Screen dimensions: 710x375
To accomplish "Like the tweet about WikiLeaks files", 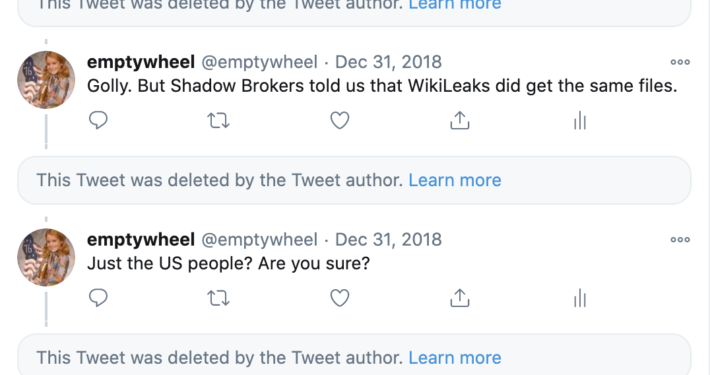I will pyautogui.click(x=340, y=120).
